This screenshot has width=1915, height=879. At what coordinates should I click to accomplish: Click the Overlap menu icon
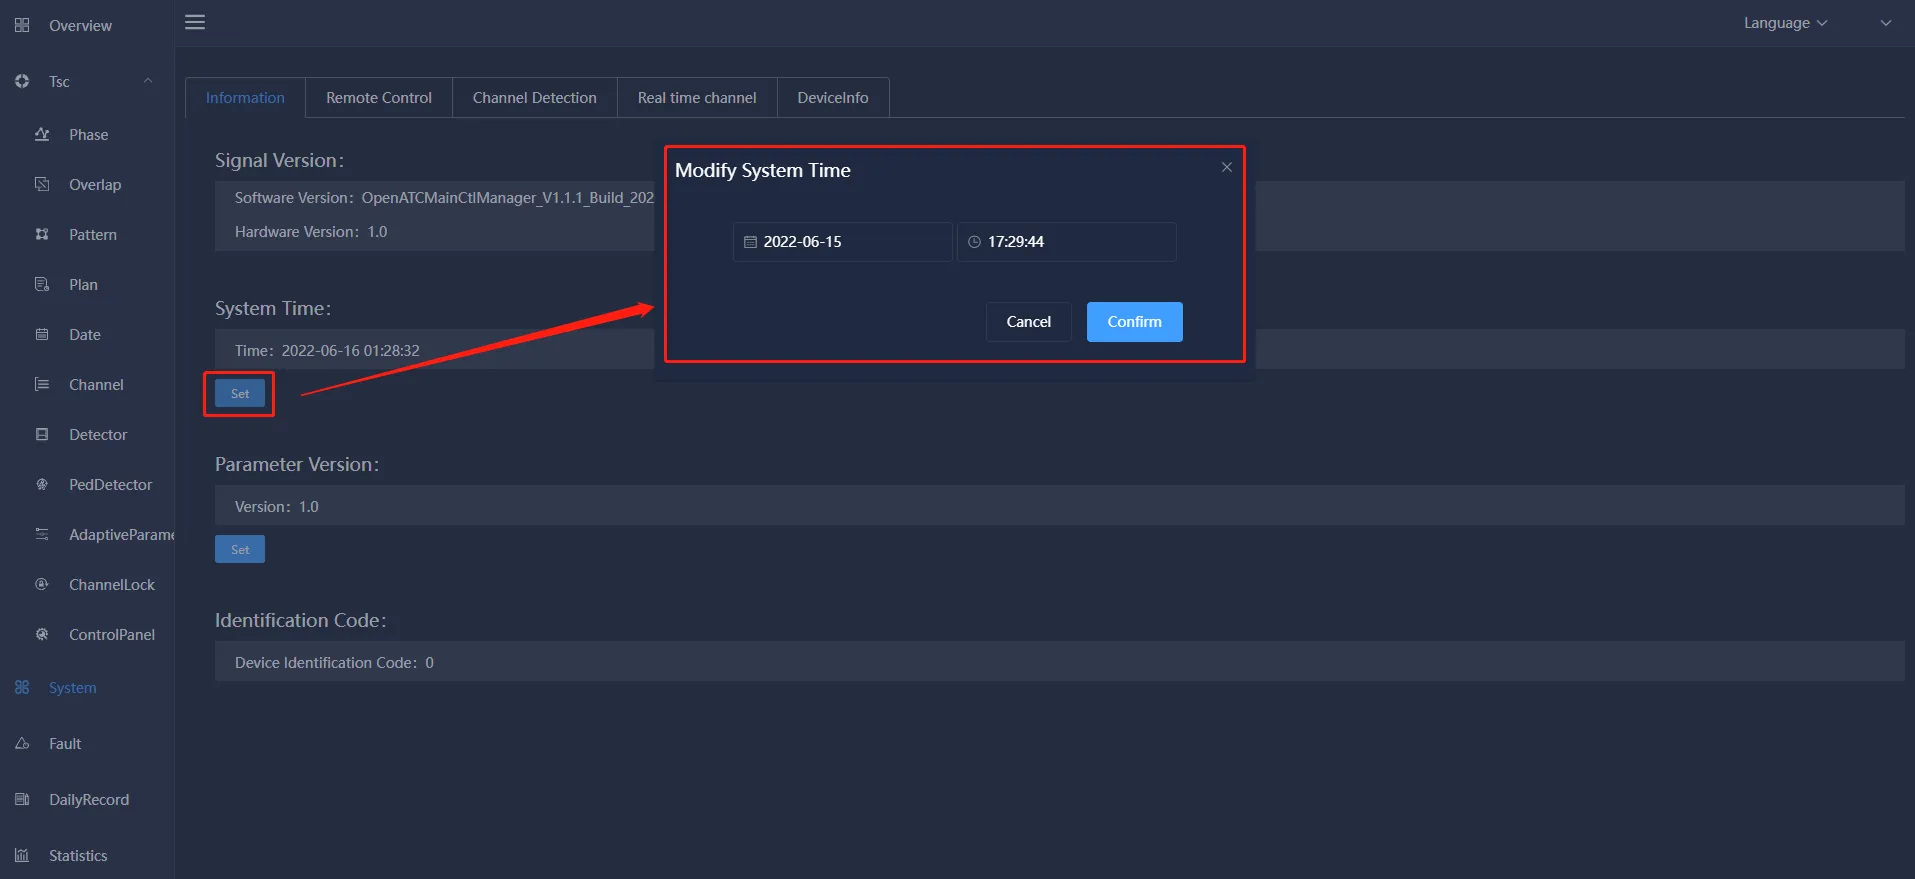coord(42,184)
